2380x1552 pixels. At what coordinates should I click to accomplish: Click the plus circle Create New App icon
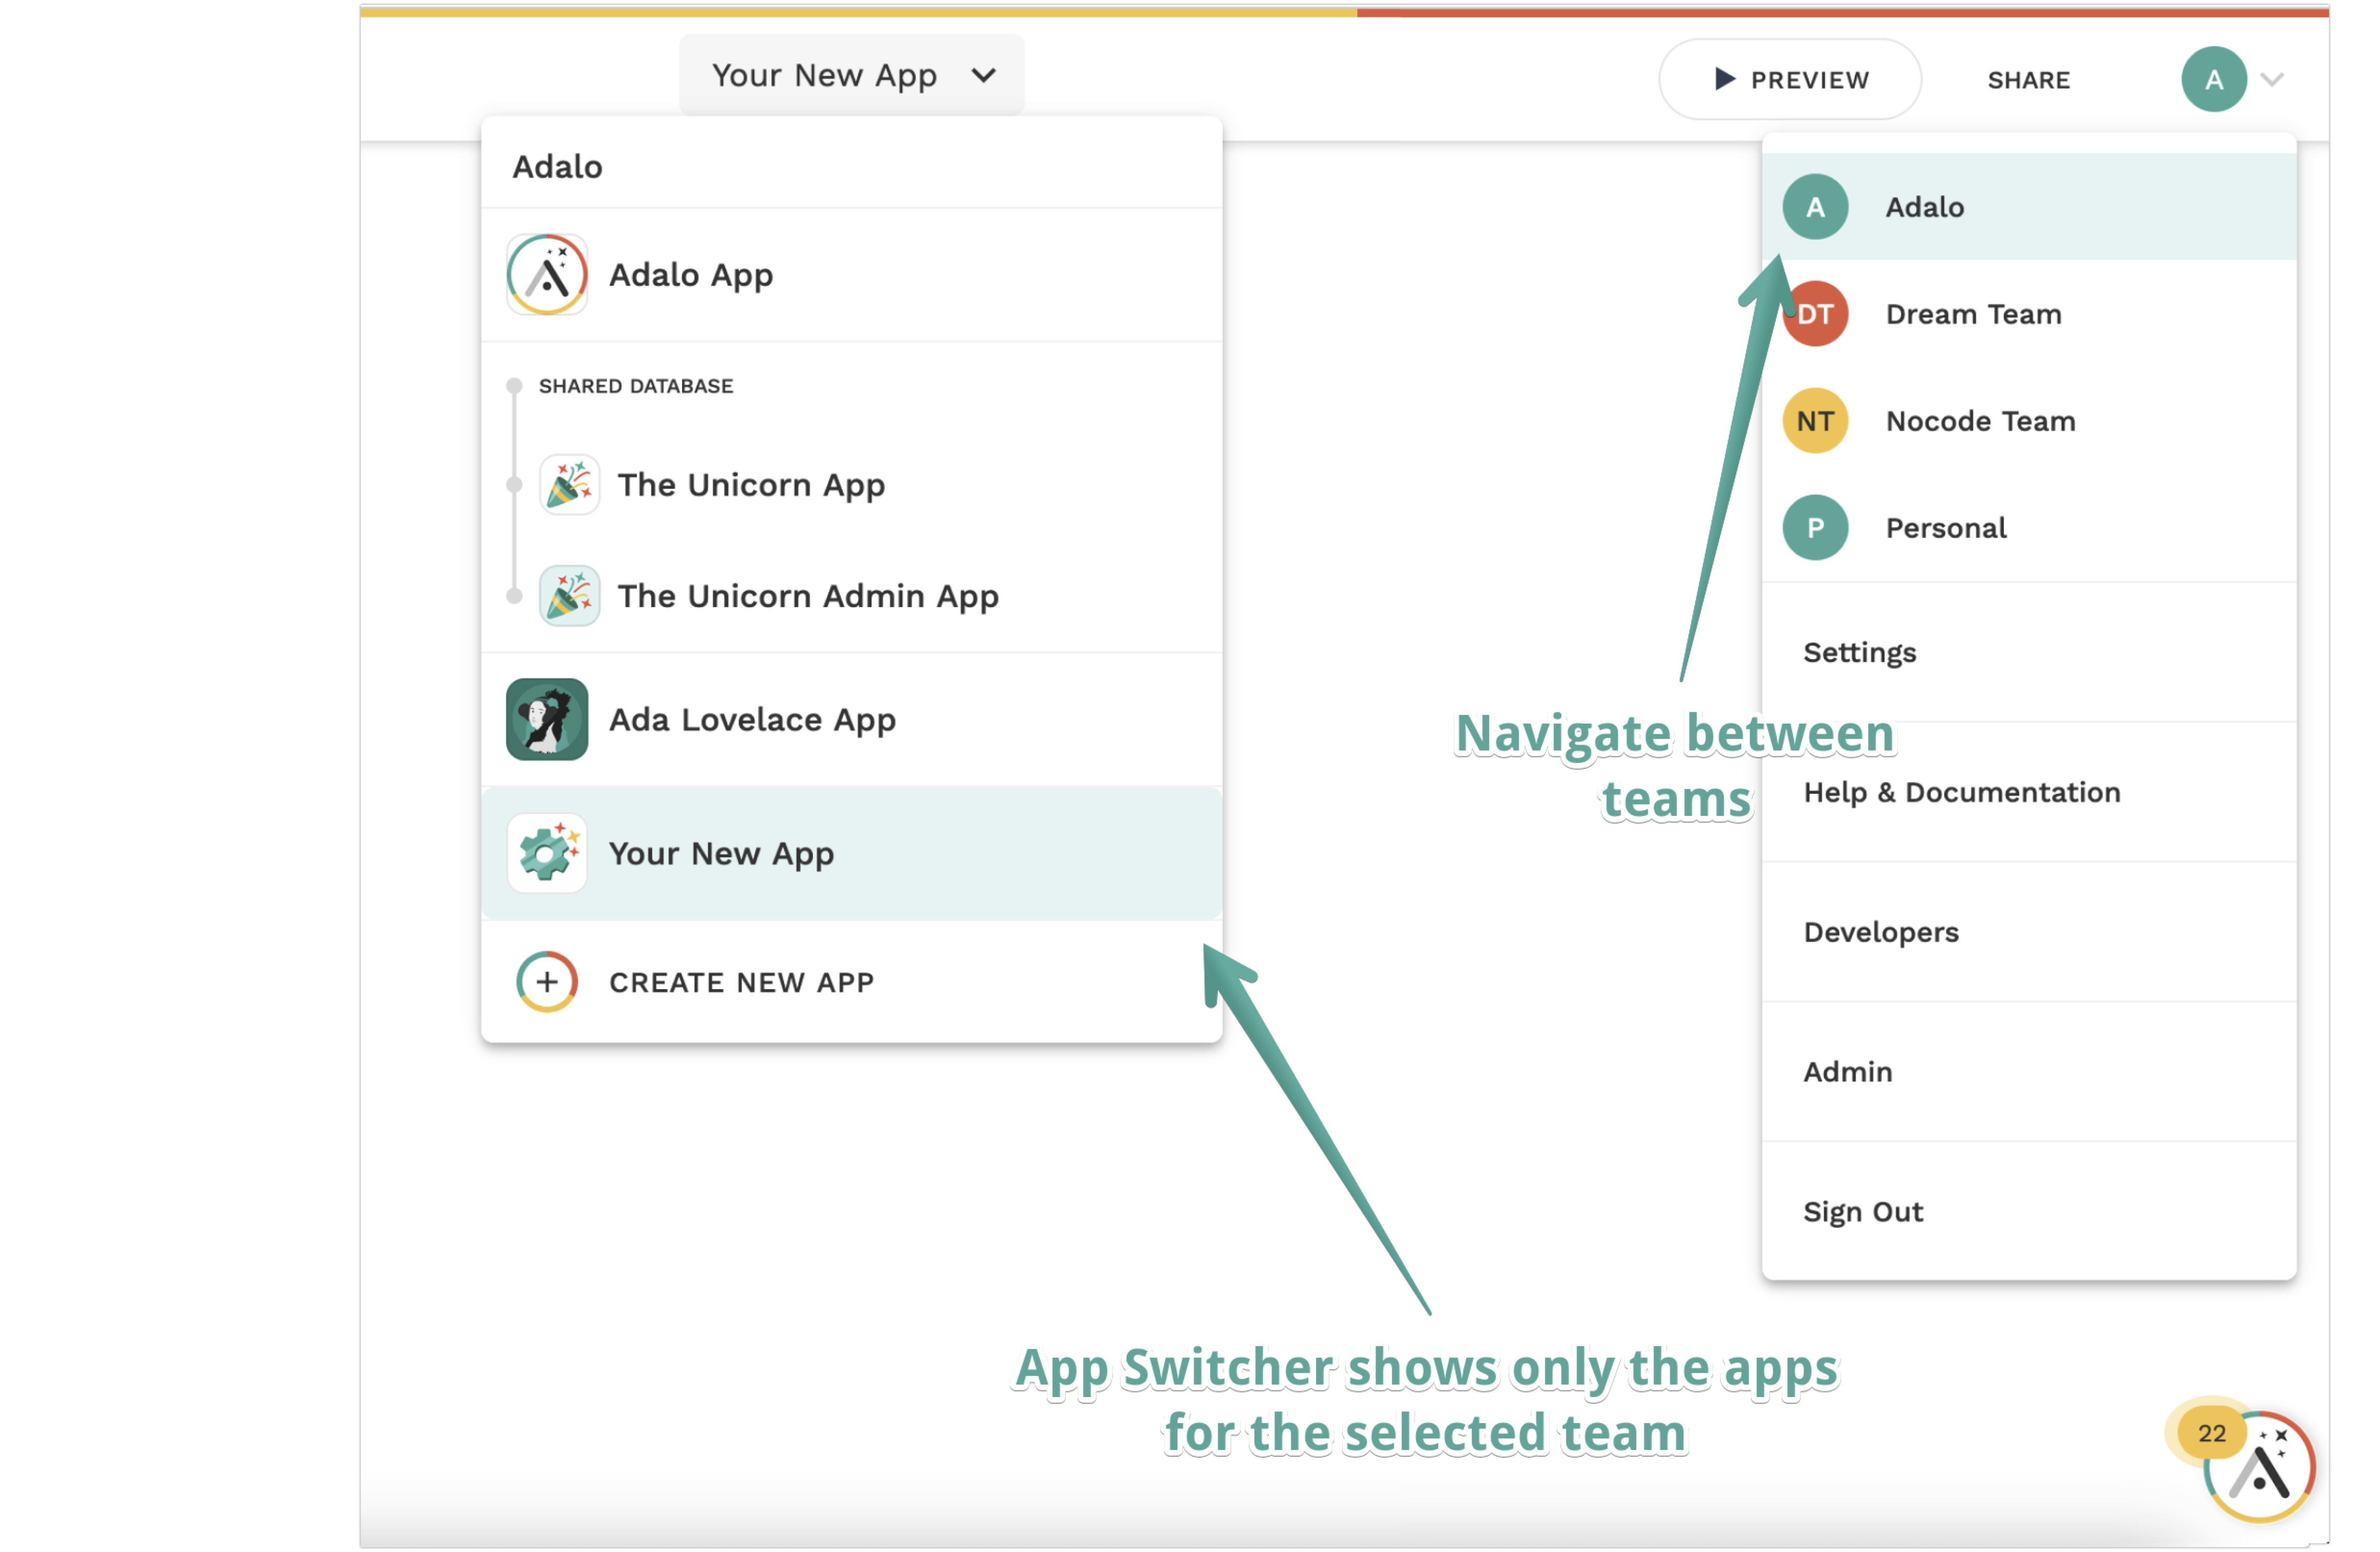(x=547, y=982)
